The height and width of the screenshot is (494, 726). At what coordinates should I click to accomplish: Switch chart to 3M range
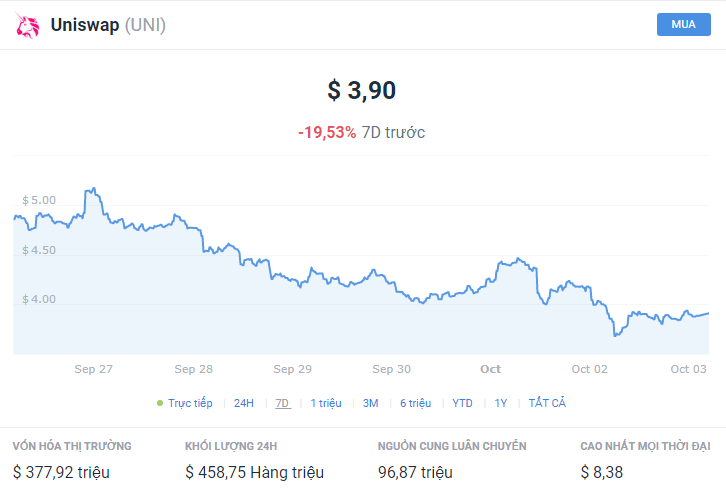tap(370, 403)
